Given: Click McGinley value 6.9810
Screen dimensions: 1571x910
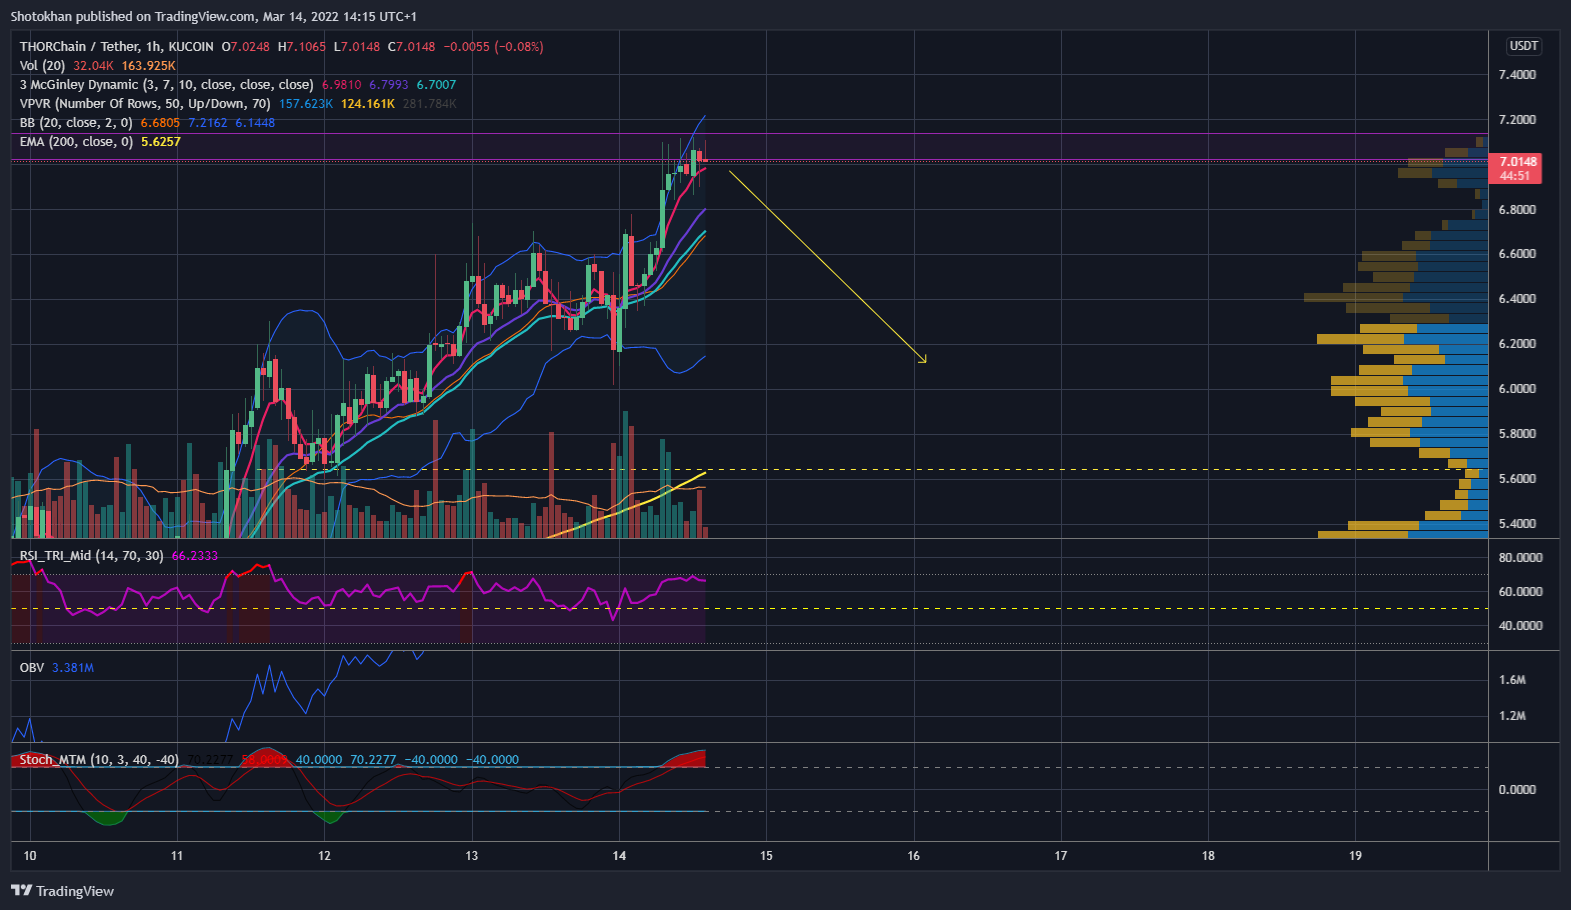Looking at the screenshot, I should point(342,85).
